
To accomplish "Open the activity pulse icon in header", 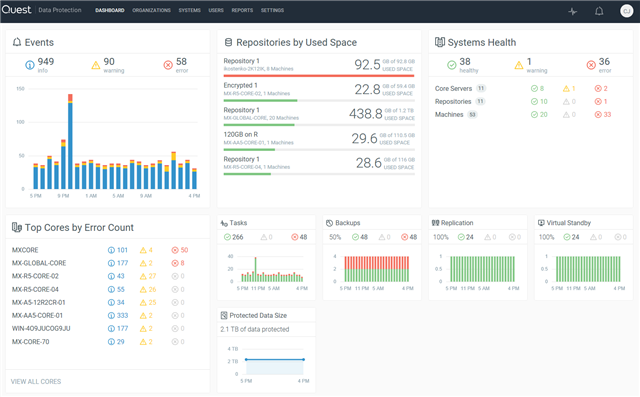I will tap(573, 11).
